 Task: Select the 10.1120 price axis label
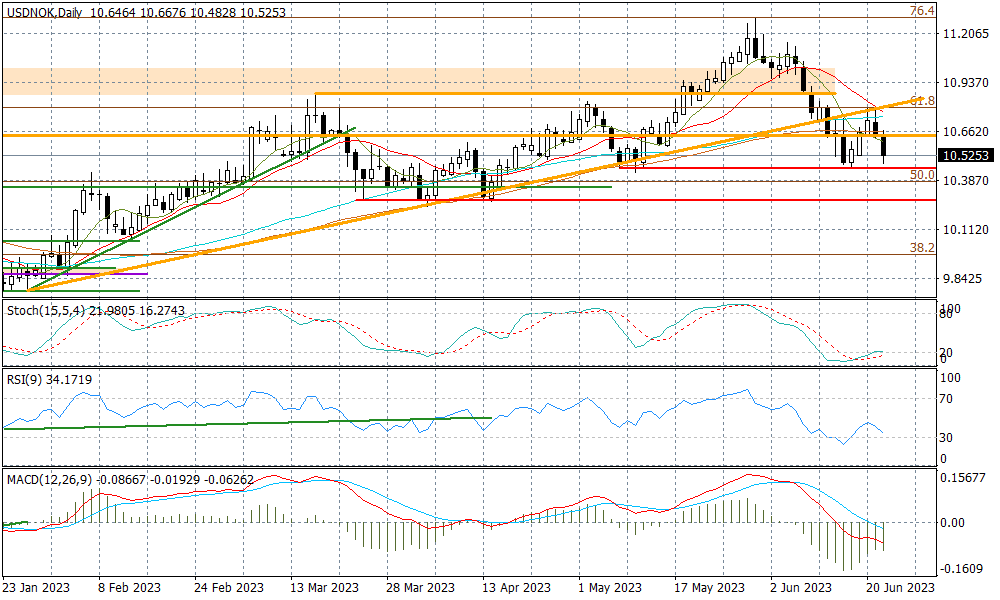pyautogui.click(x=965, y=229)
